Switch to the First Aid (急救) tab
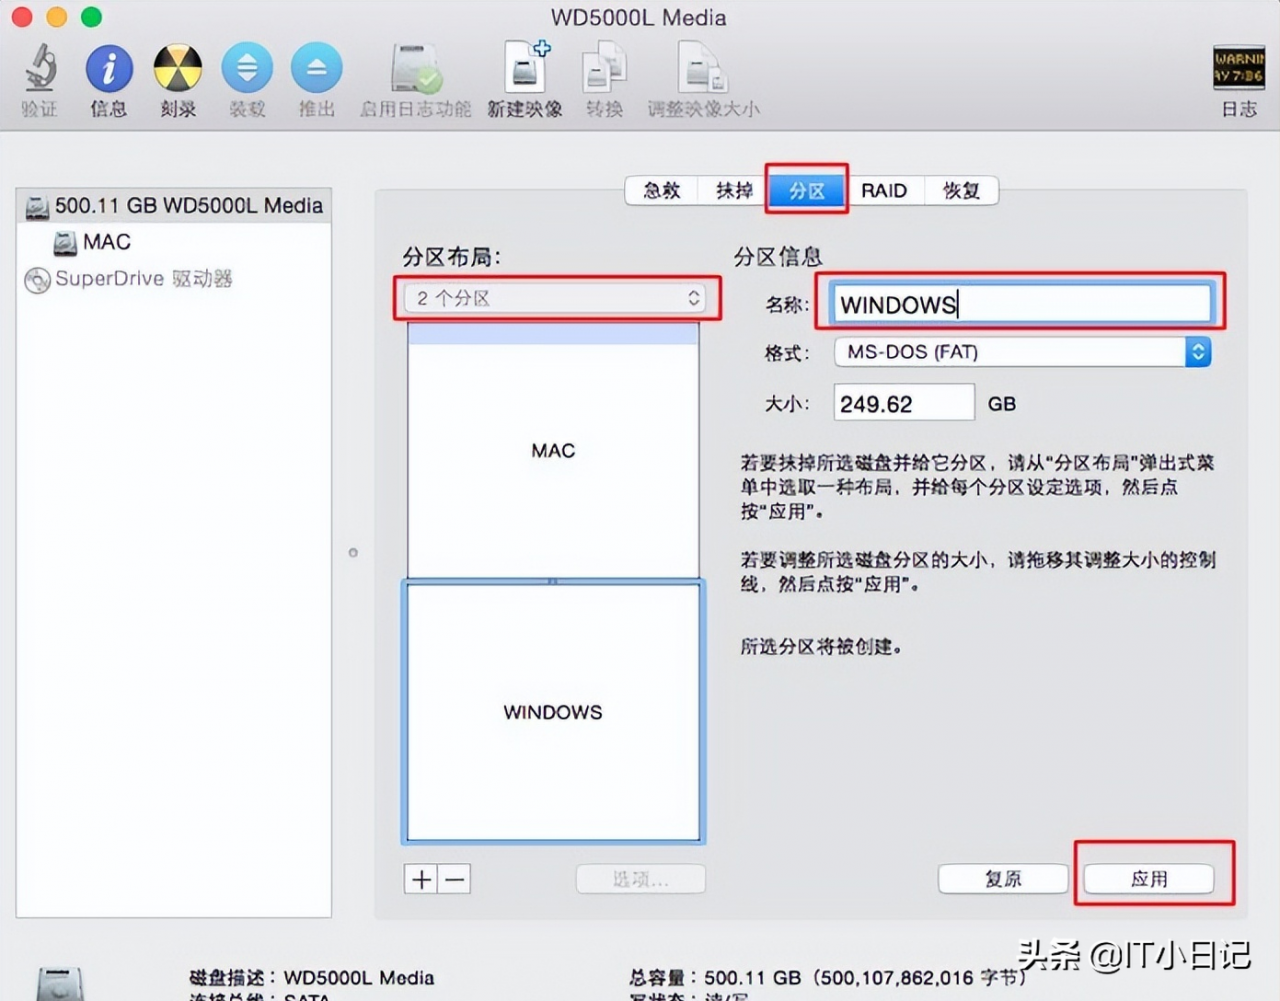 point(661,190)
